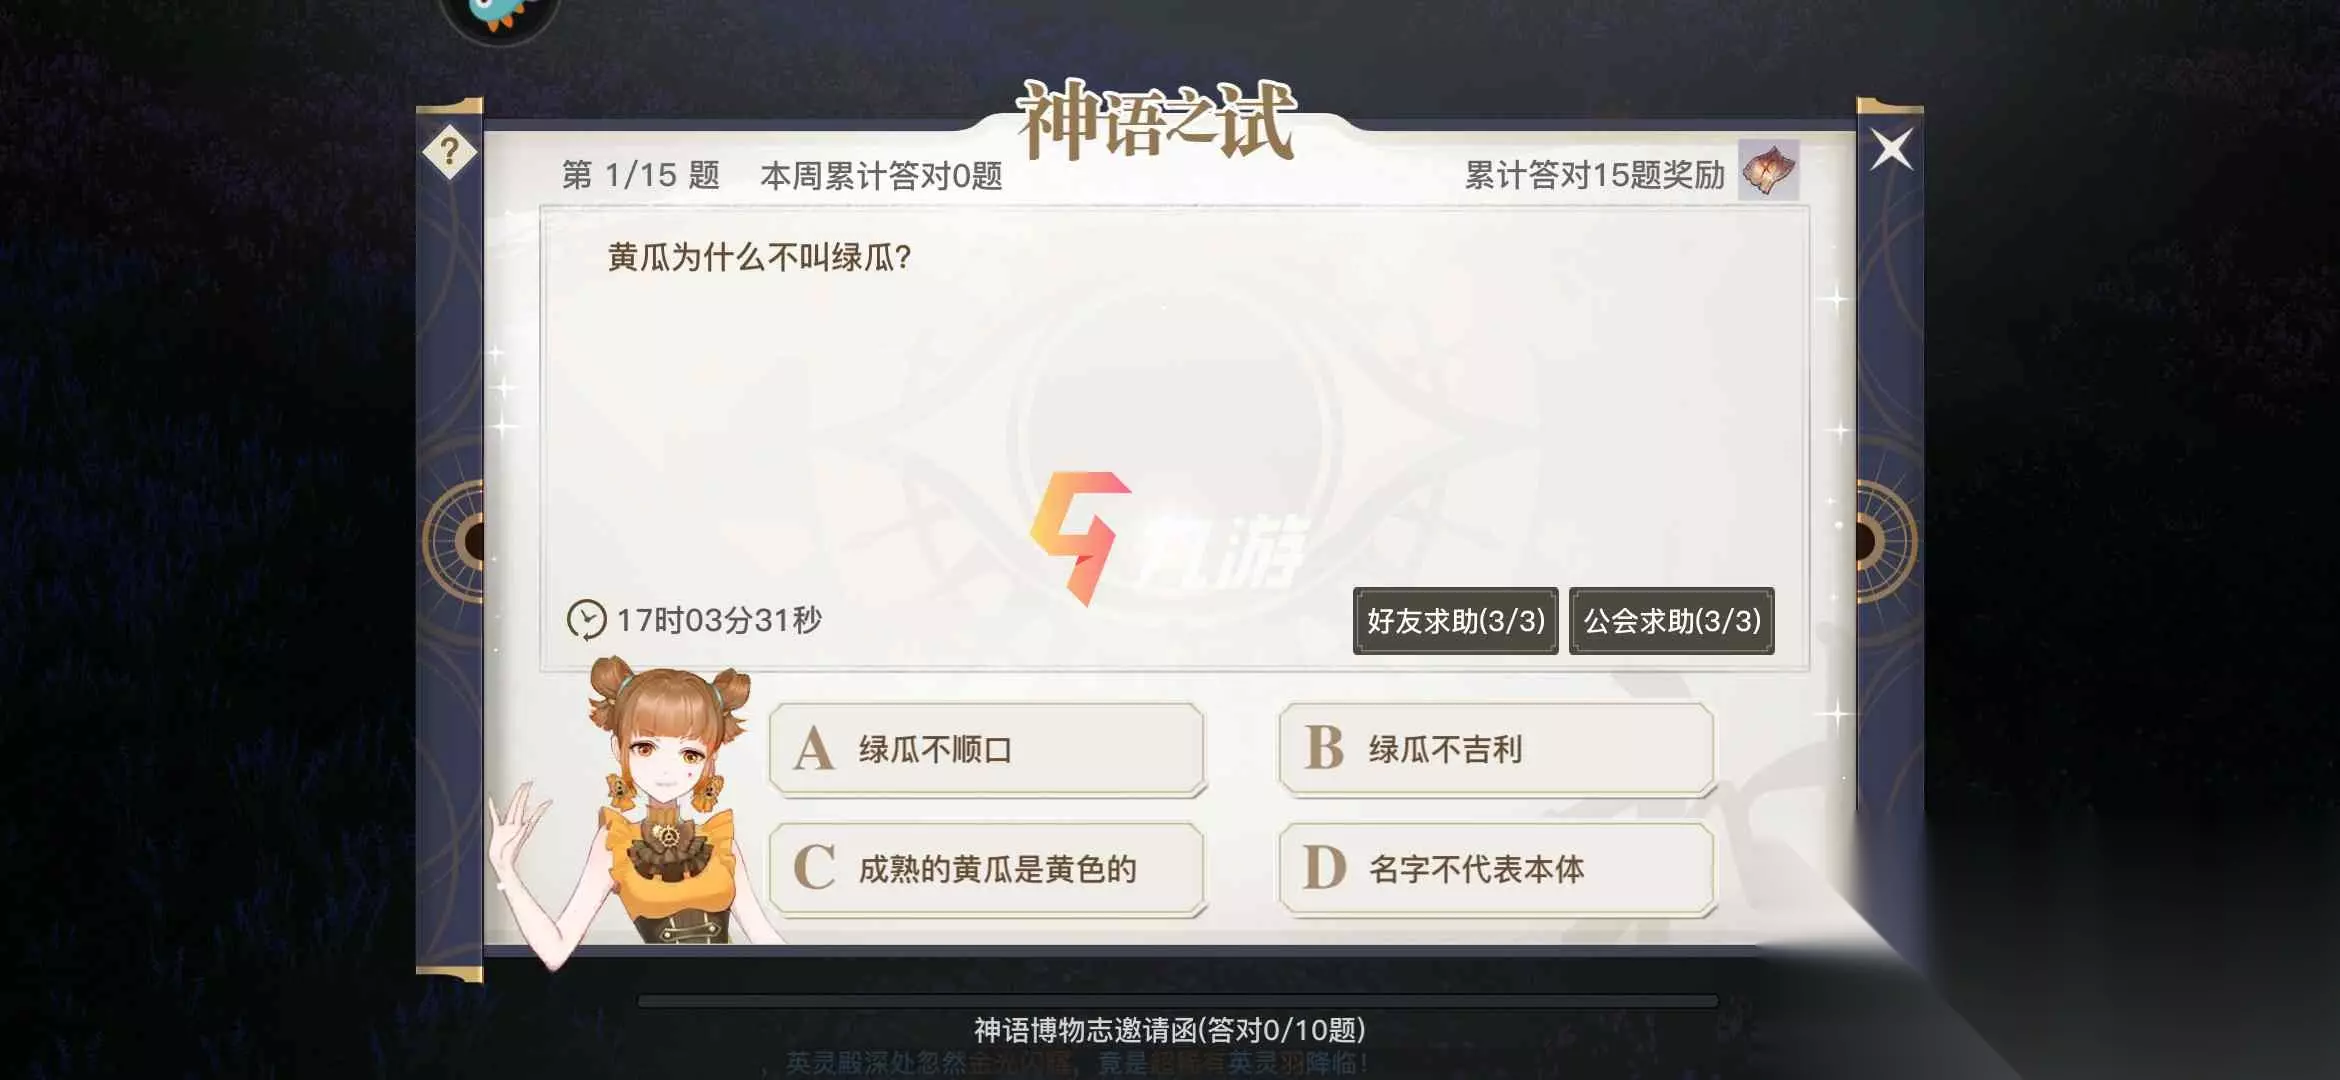Click the 累计答对15题奖励 label
The width and height of the screenshot is (2340, 1080).
(x=1595, y=175)
